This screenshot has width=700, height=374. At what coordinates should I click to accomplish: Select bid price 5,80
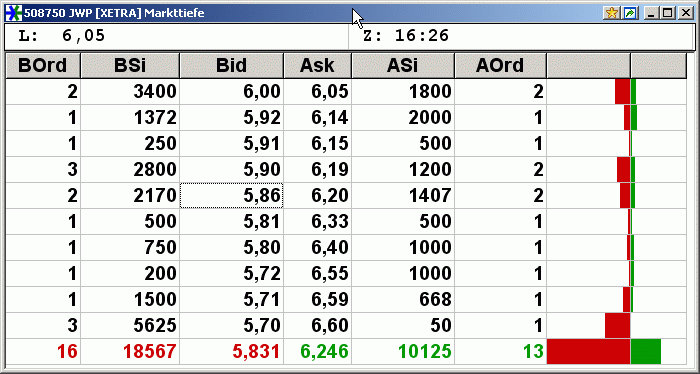[x=231, y=247]
